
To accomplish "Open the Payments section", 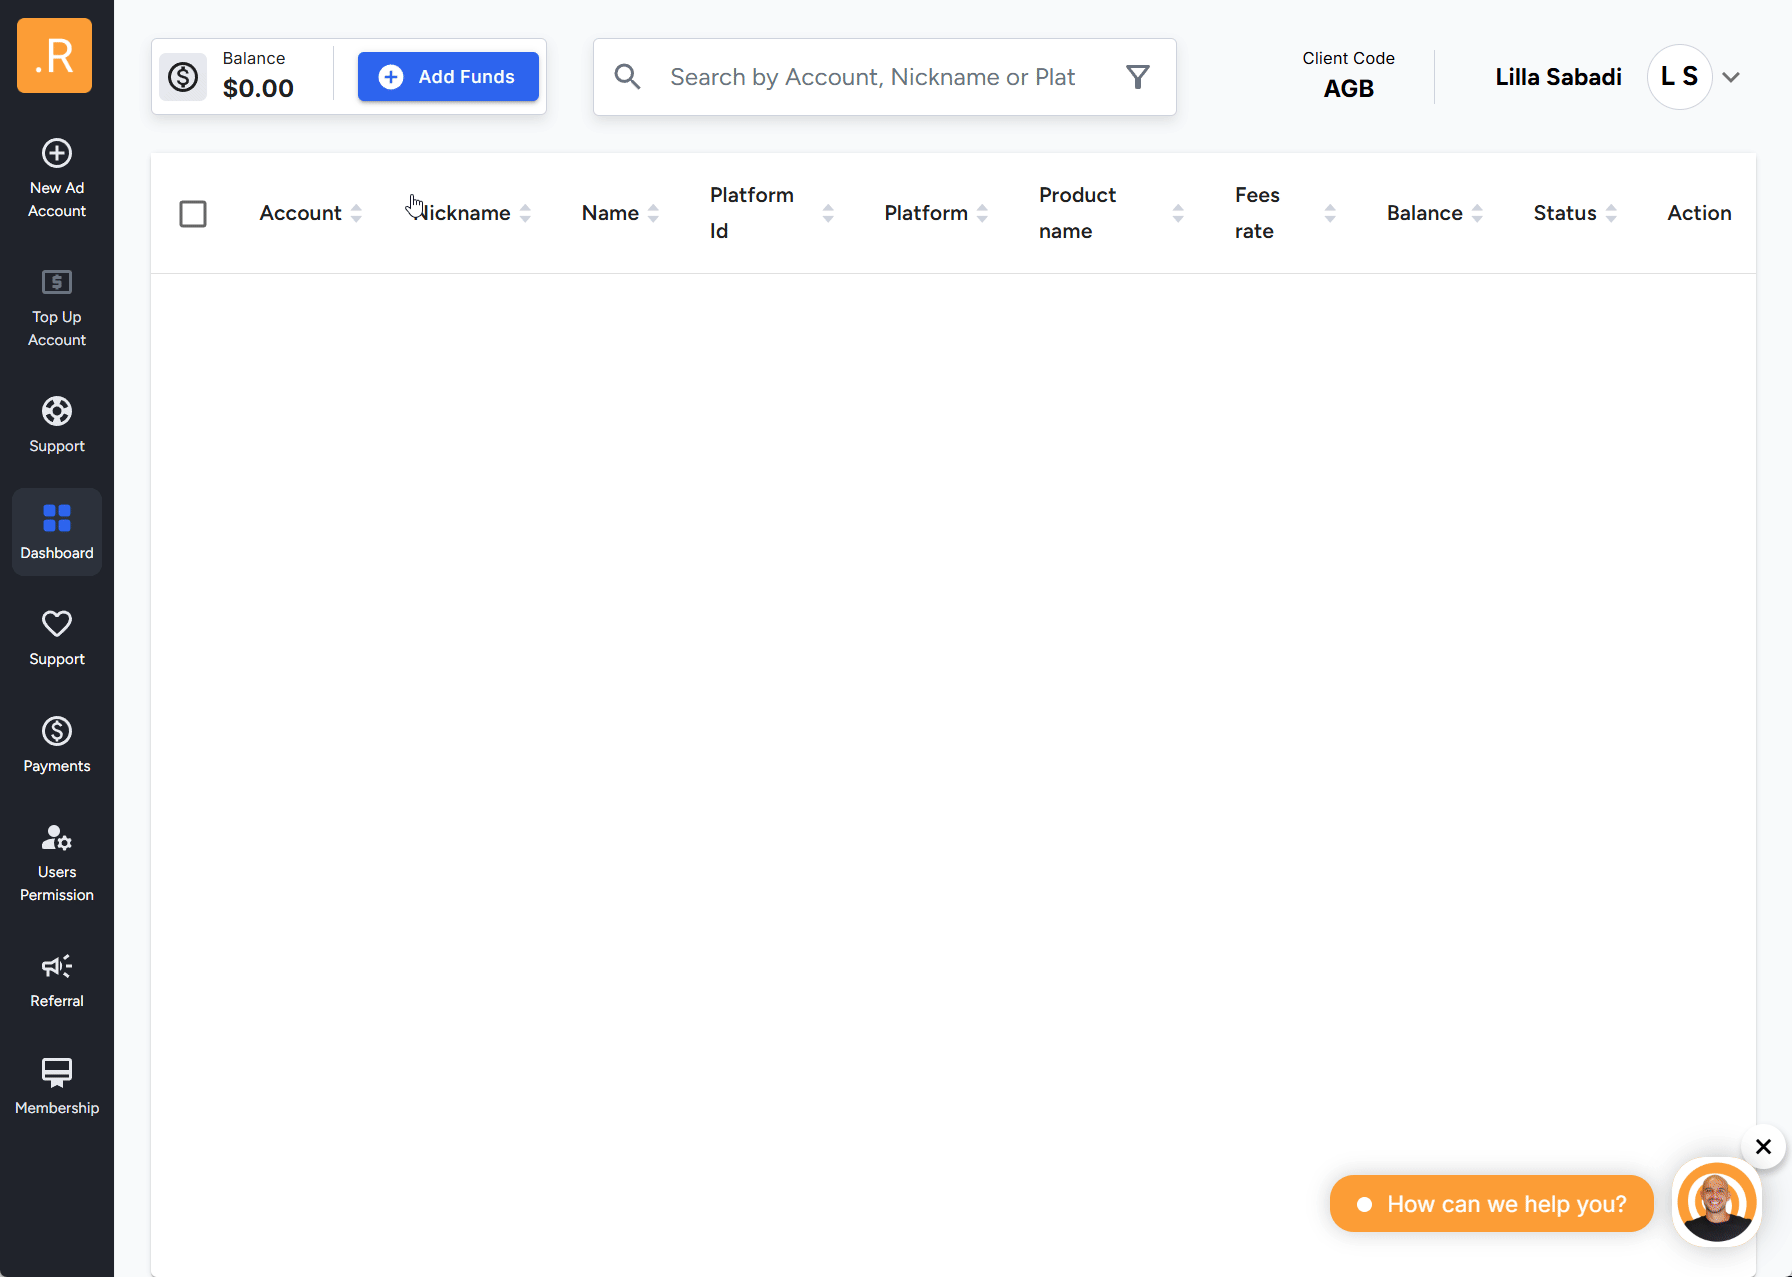I will [x=57, y=744].
